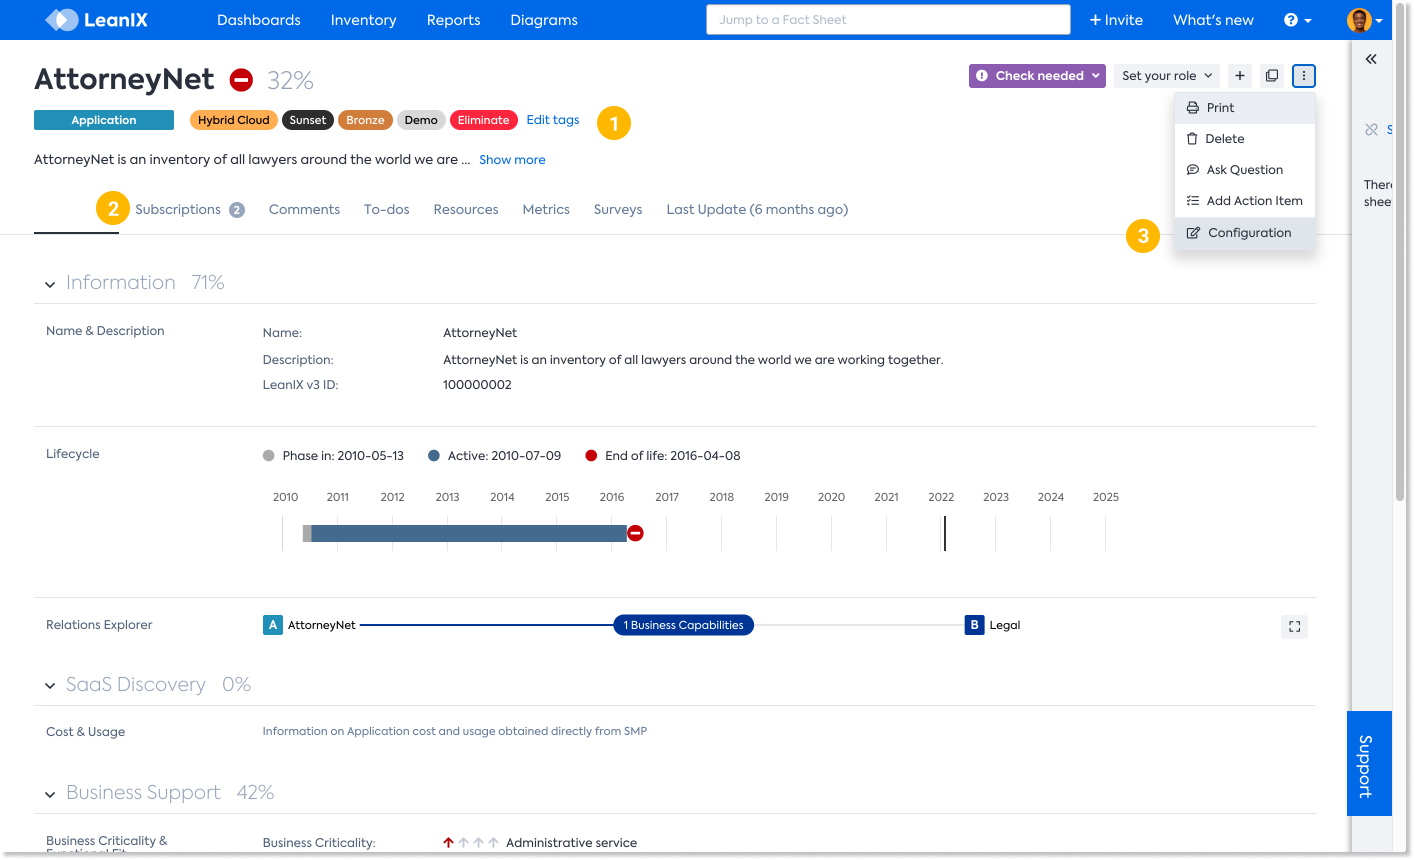Image resolution: width=1414 pixels, height=860 pixels.
Task: Click the Cost & Usage label
Action: click(x=86, y=732)
